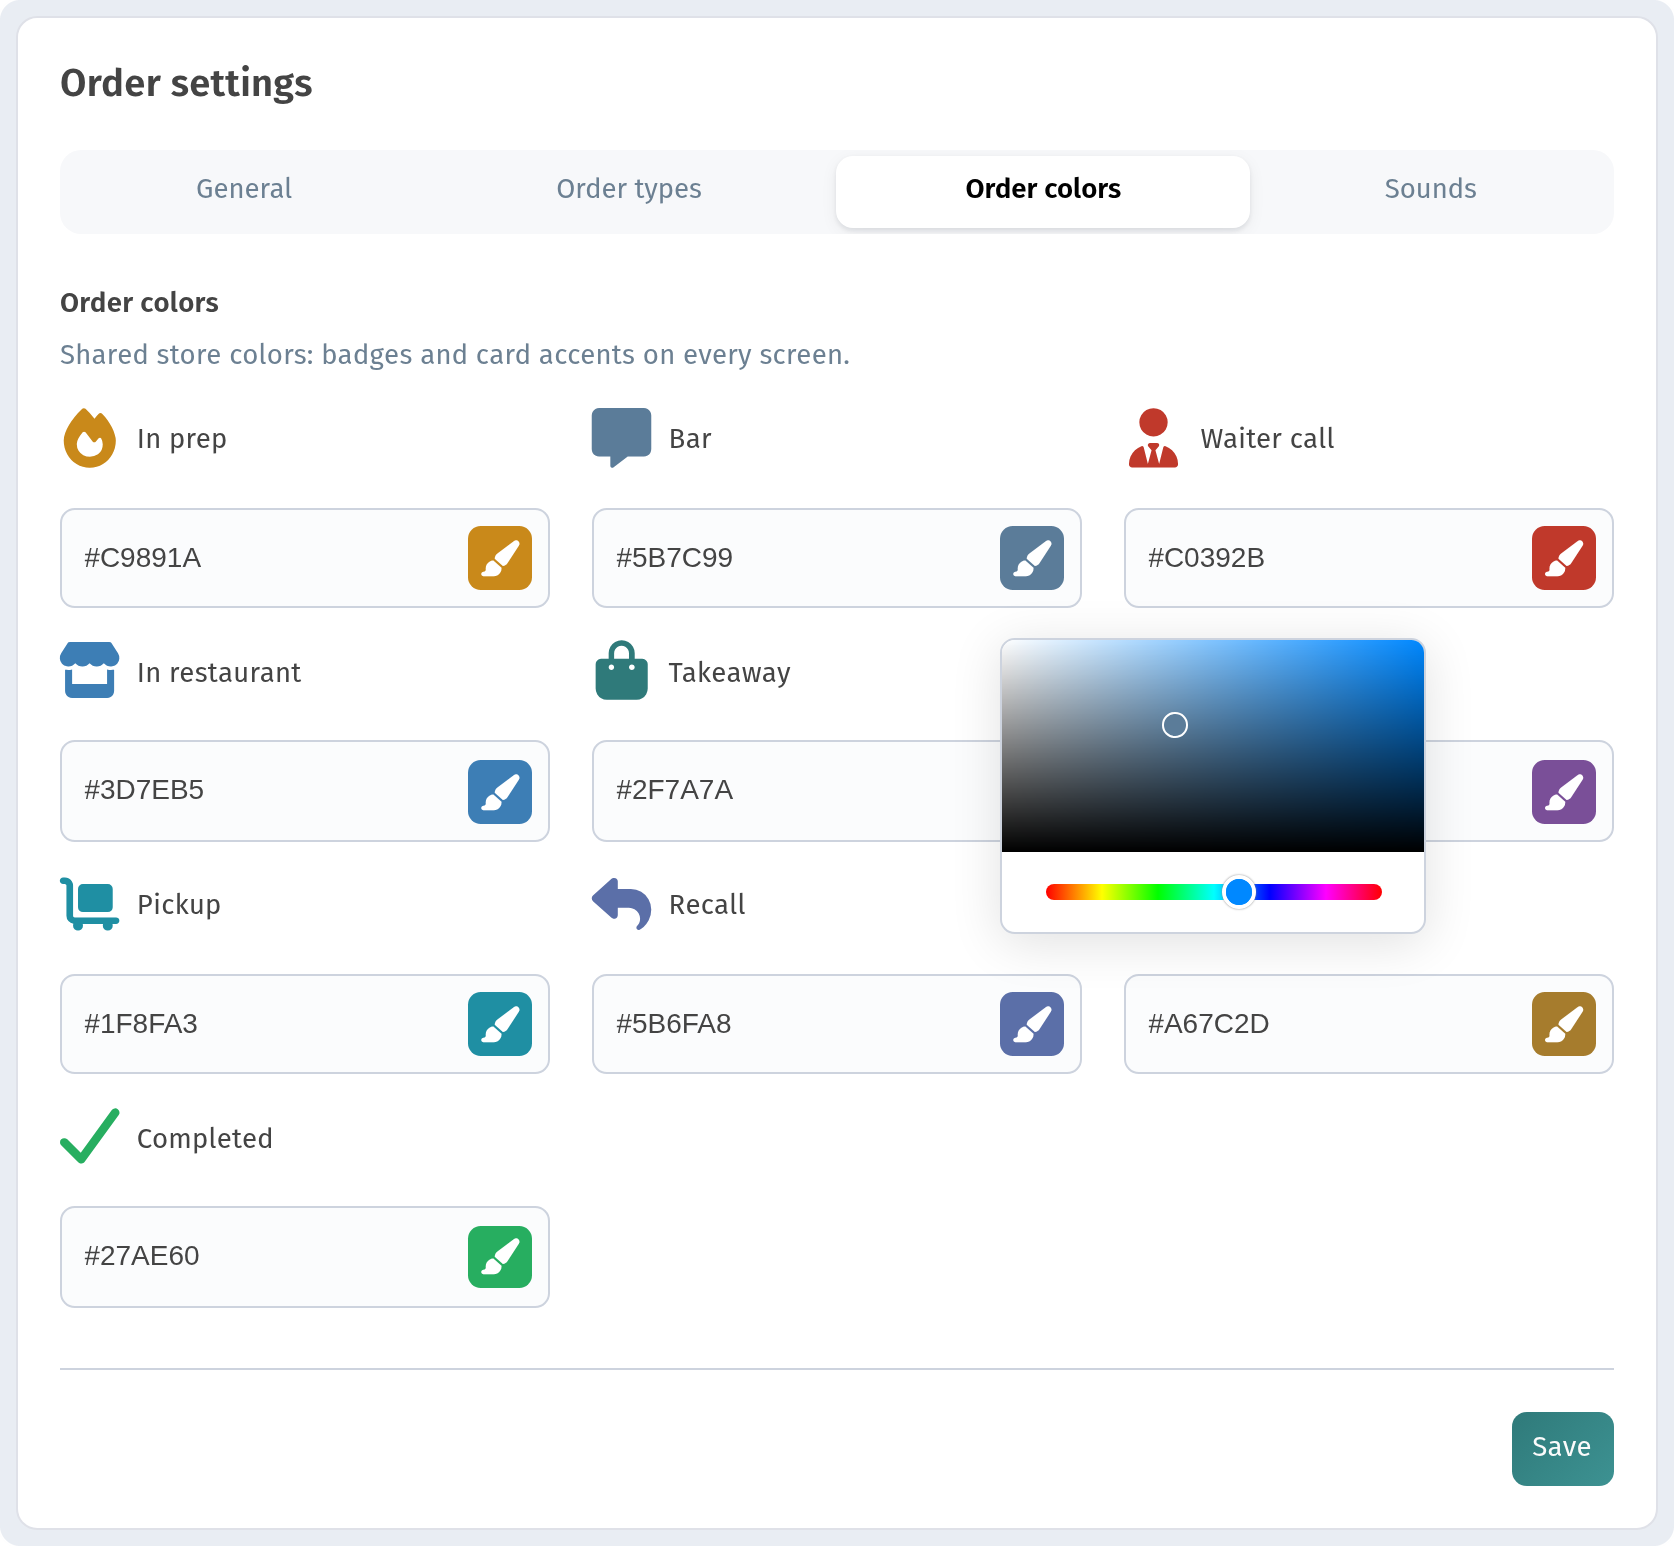This screenshot has height=1546, width=1674.
Task: Click the In prep flame icon
Action: point(90,438)
